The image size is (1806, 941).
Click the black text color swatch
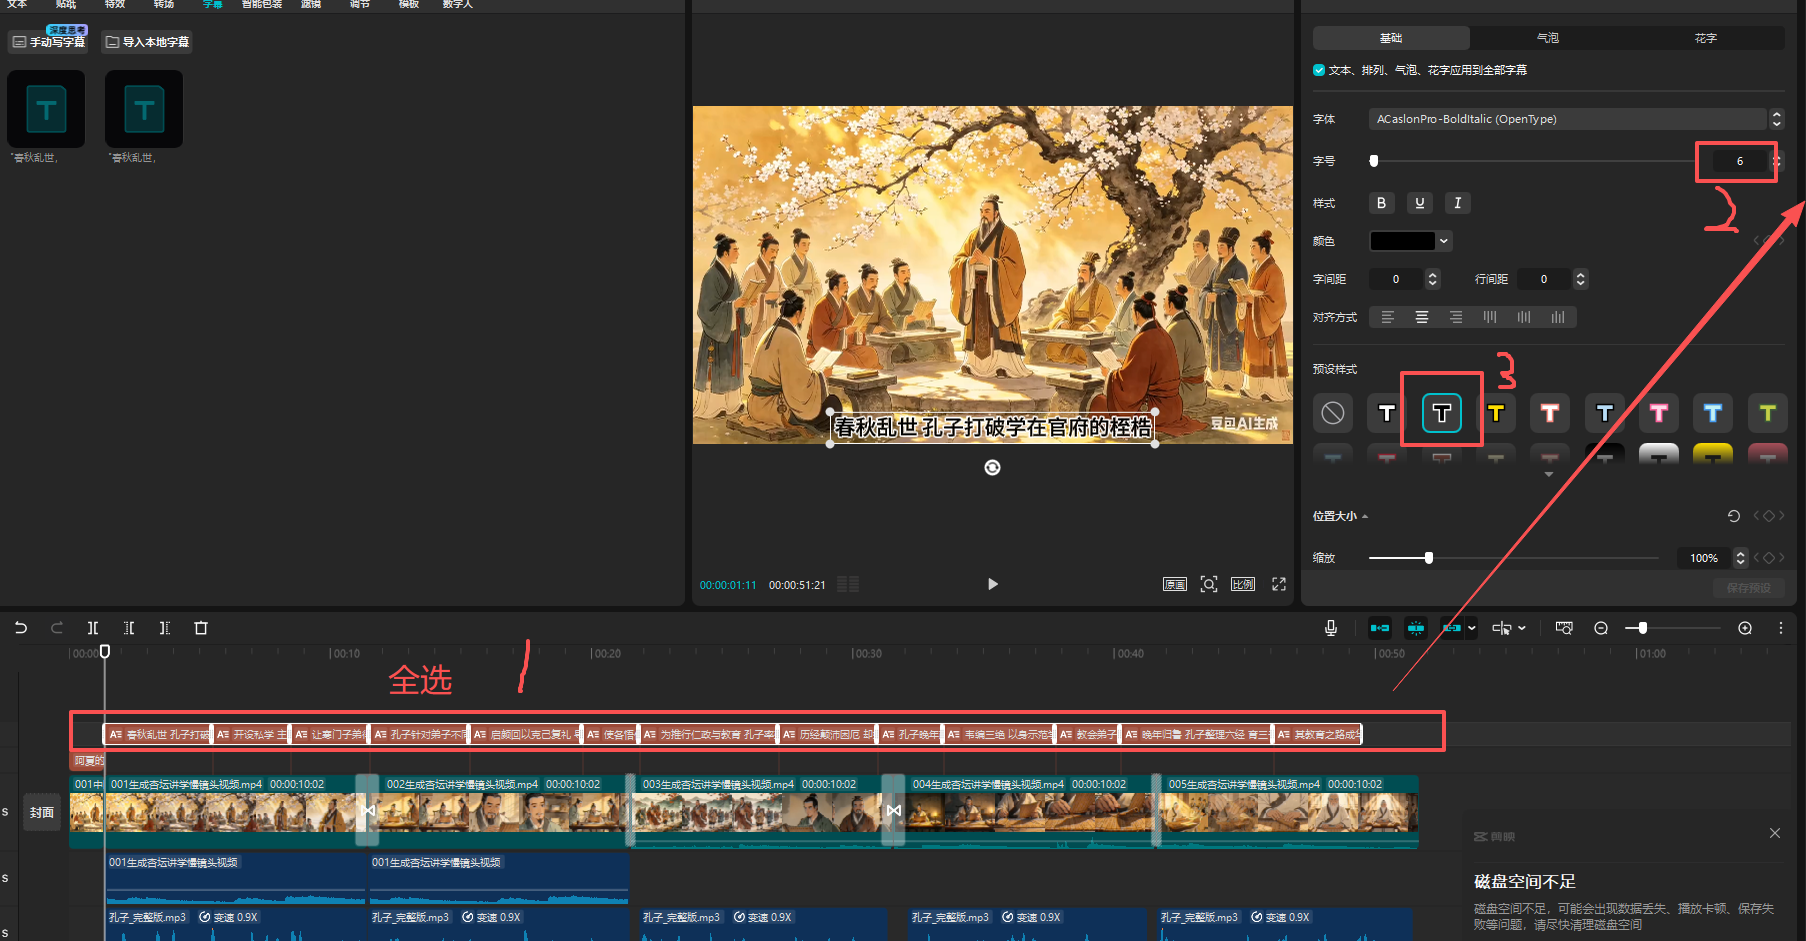(x=1402, y=241)
